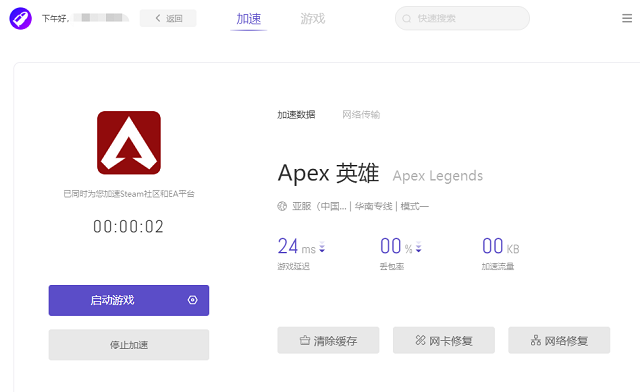Click the Apex Legends game icon
The height and width of the screenshot is (392, 640).
[129, 143]
